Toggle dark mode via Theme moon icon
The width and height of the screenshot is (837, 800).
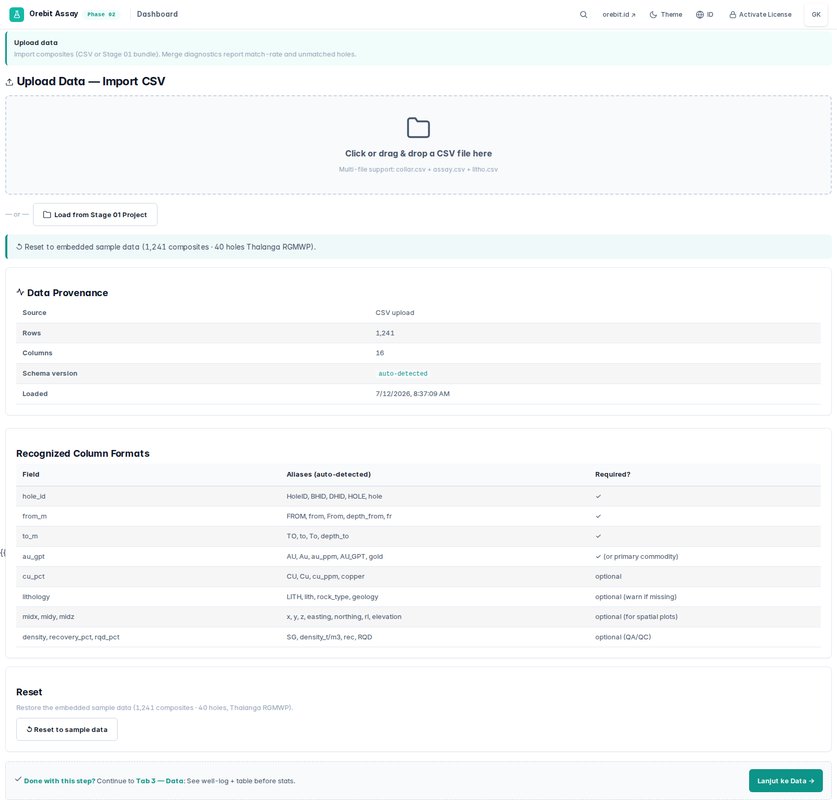(653, 15)
